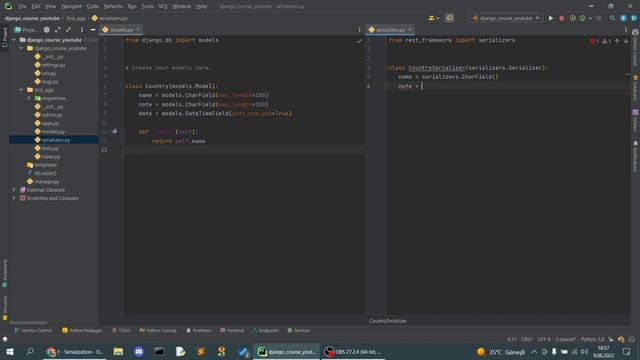This screenshot has height=360, width=640.
Task: Toggle Project tool window side stripe button
Action: point(4,37)
